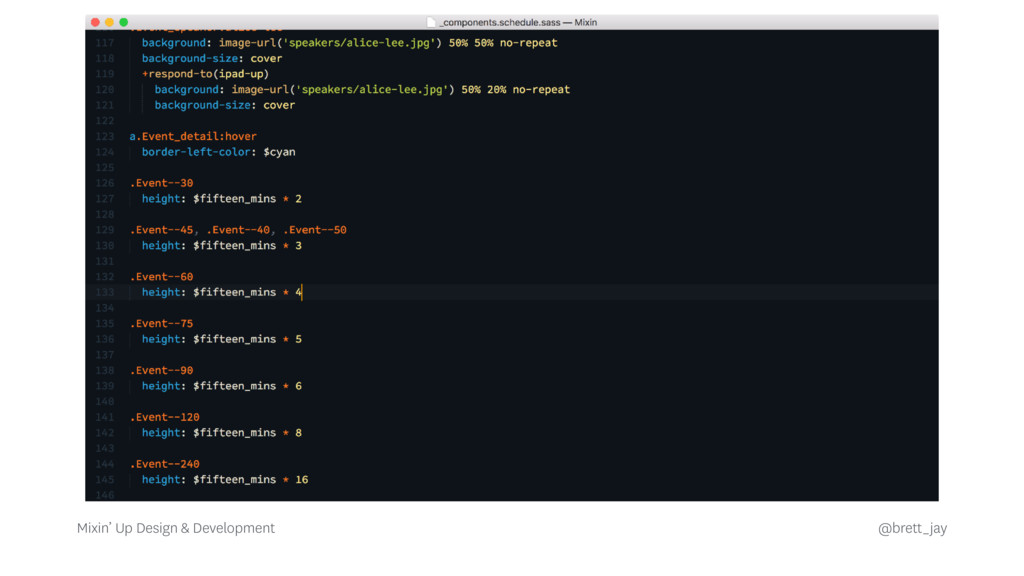Image resolution: width=1024 pixels, height=576 pixels.
Task: Click the '.Event--50' selector
Action: (x=315, y=231)
